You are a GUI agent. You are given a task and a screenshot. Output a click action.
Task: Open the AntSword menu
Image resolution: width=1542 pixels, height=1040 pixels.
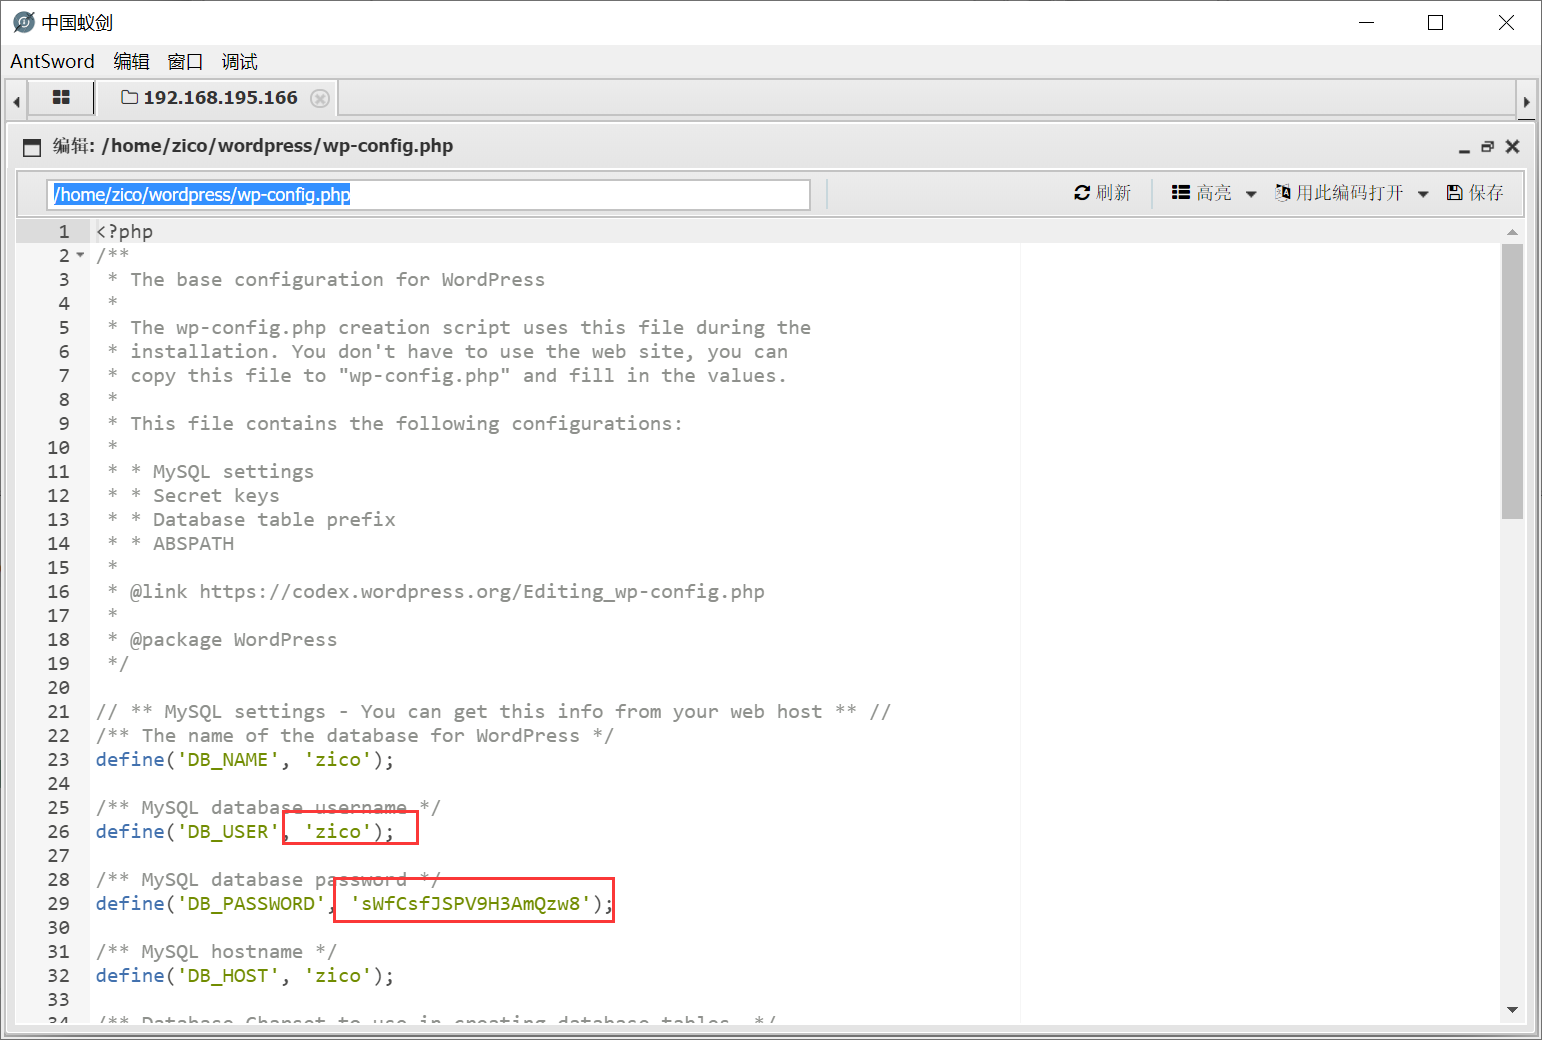tap(52, 61)
